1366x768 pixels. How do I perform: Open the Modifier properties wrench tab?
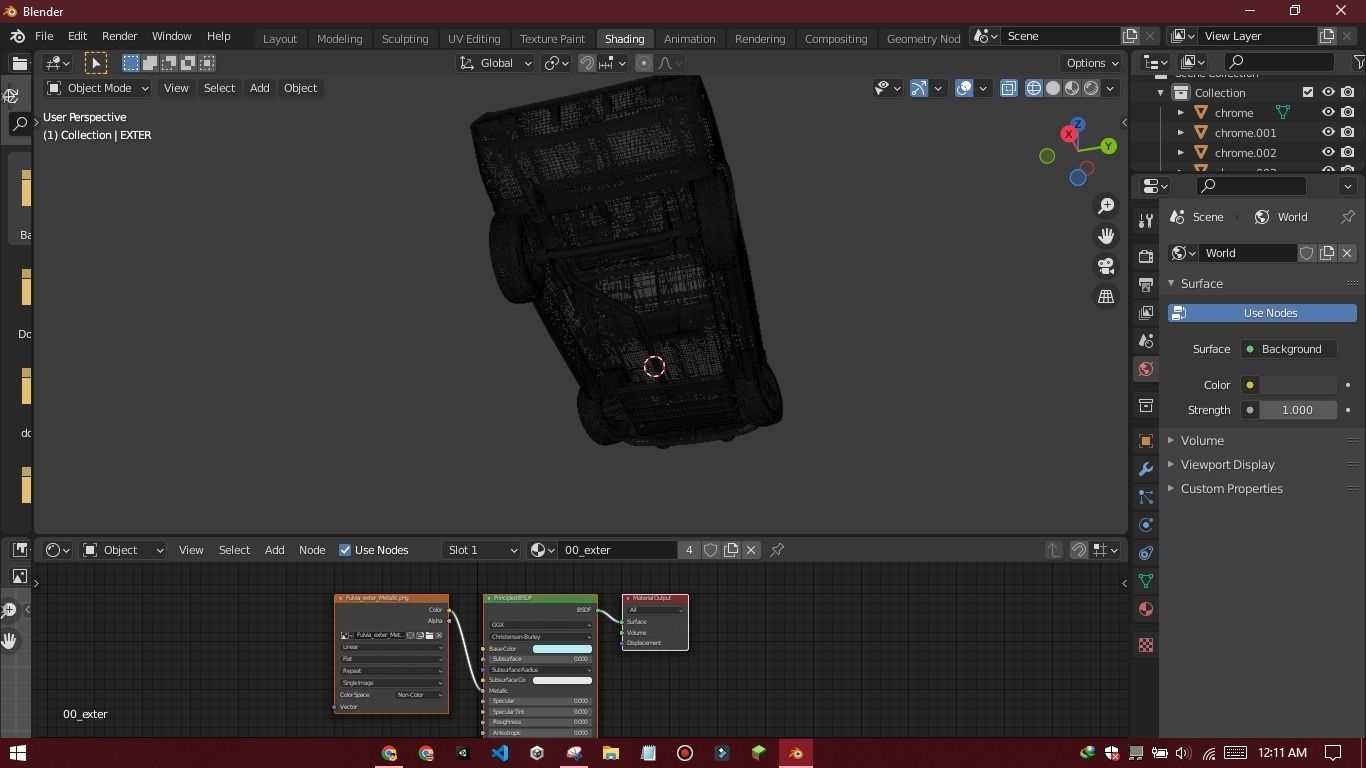click(1146, 469)
